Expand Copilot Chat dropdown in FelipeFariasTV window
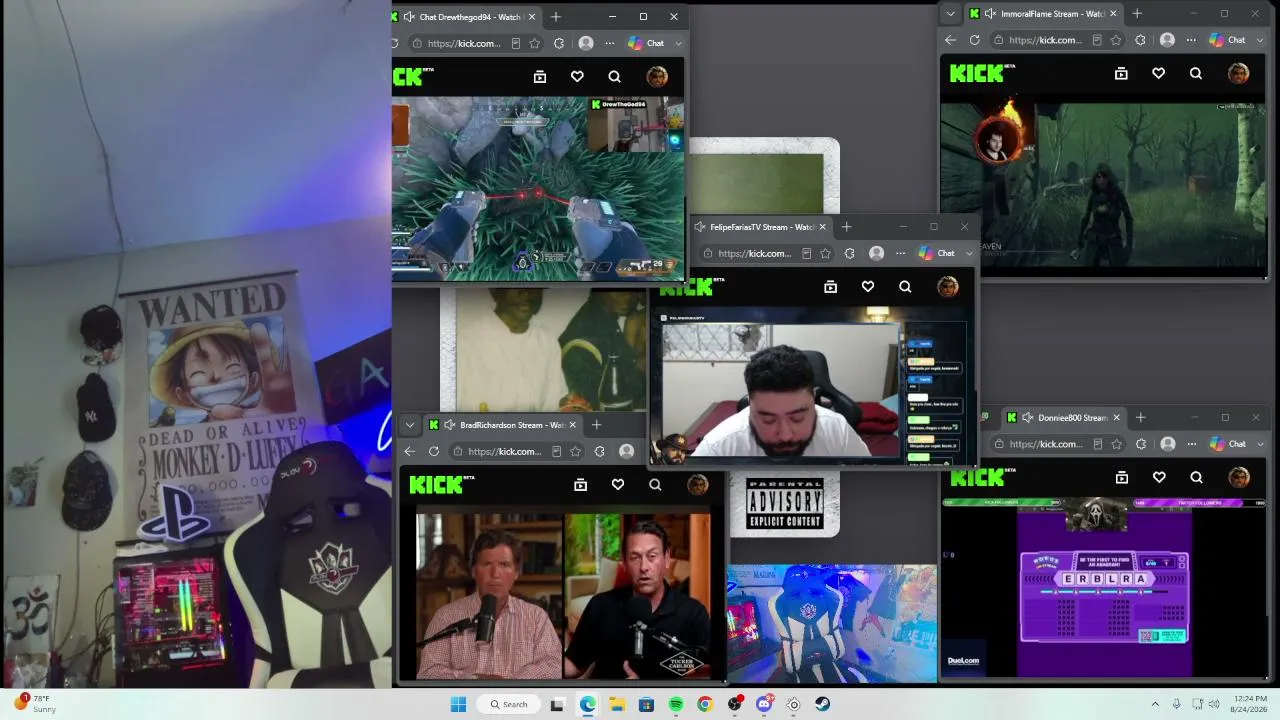 (x=969, y=254)
